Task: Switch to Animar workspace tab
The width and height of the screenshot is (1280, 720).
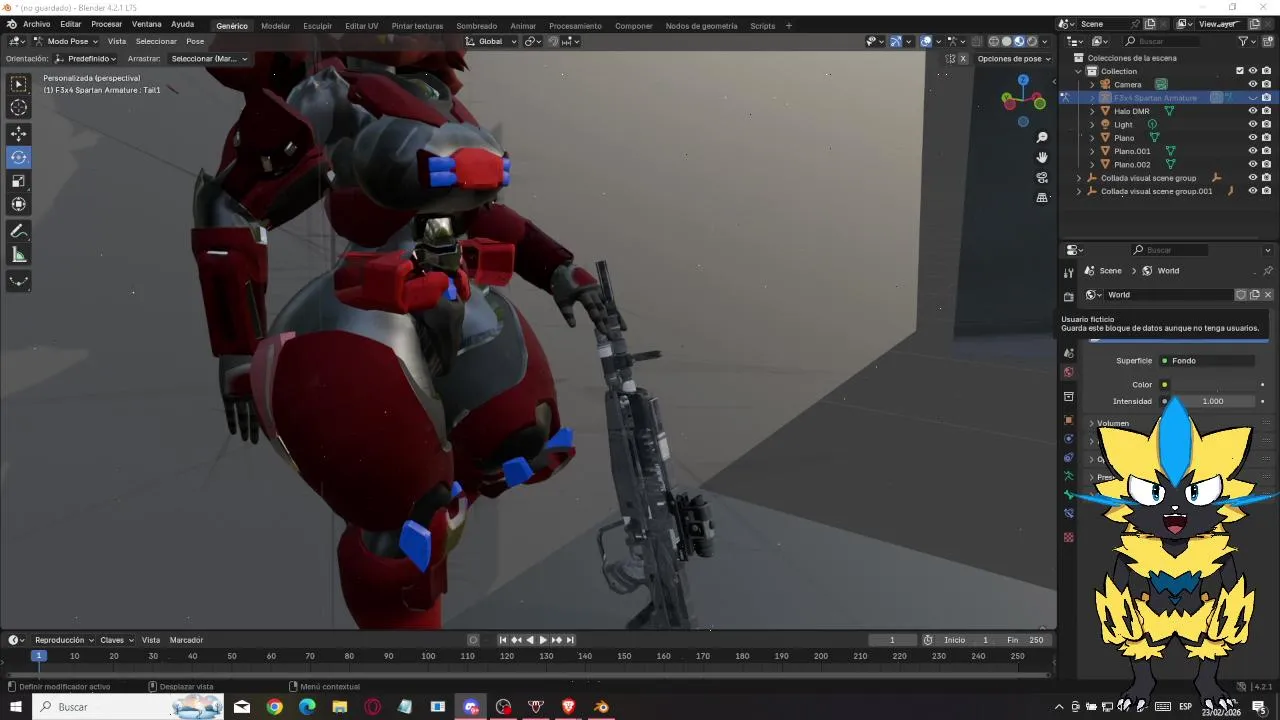Action: point(522,25)
